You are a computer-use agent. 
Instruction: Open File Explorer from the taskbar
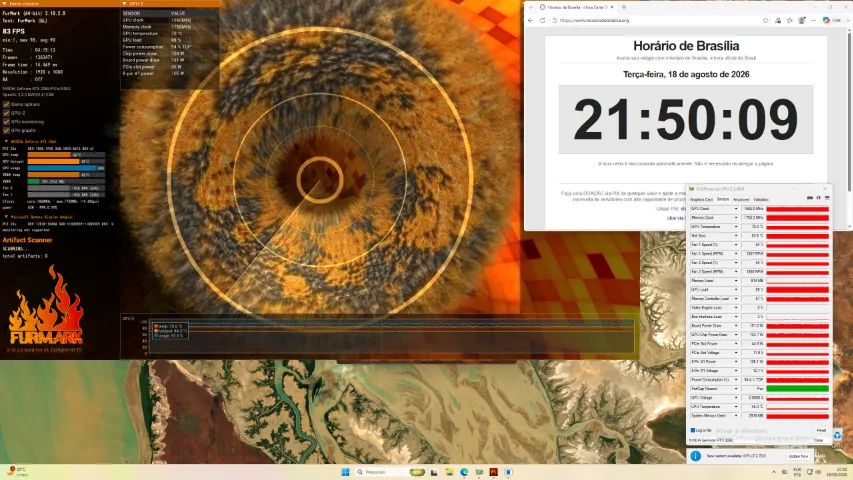449,472
